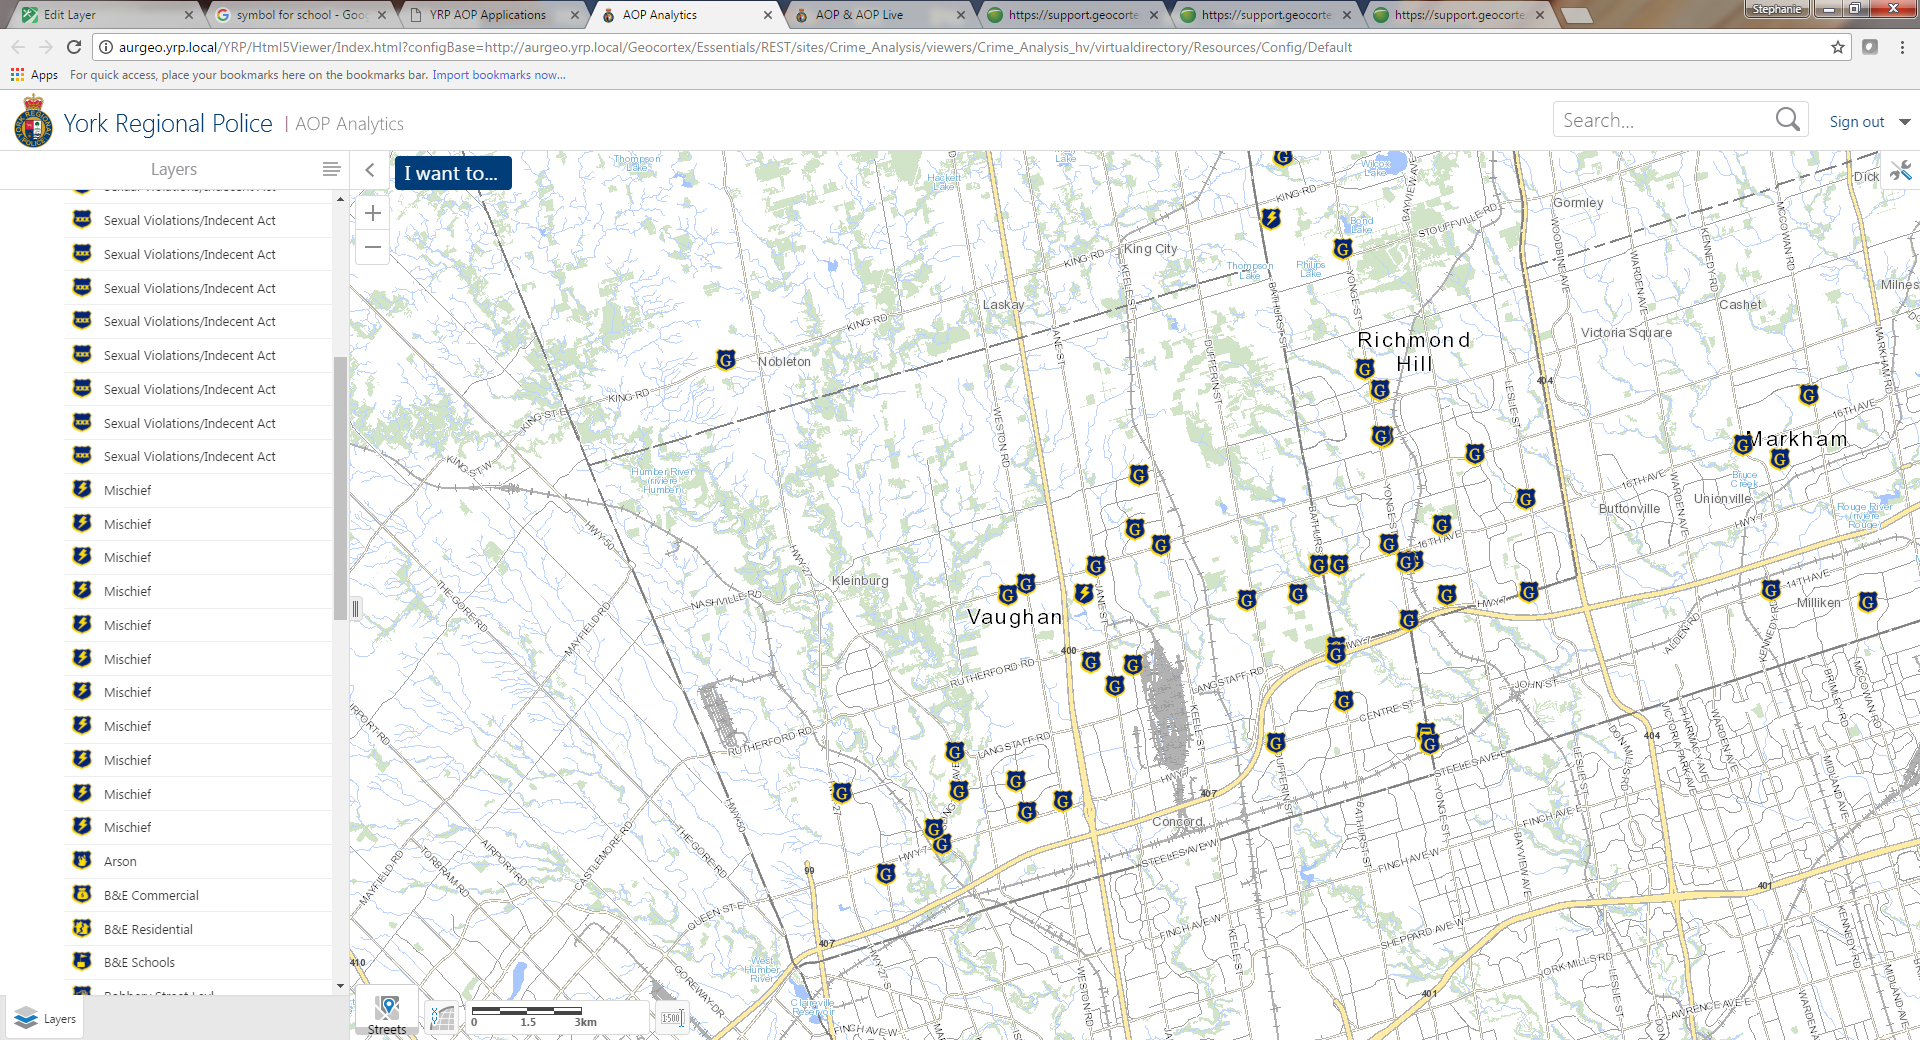1920x1040 pixels.
Task: Click the Arson layer symbol icon
Action: (x=83, y=860)
